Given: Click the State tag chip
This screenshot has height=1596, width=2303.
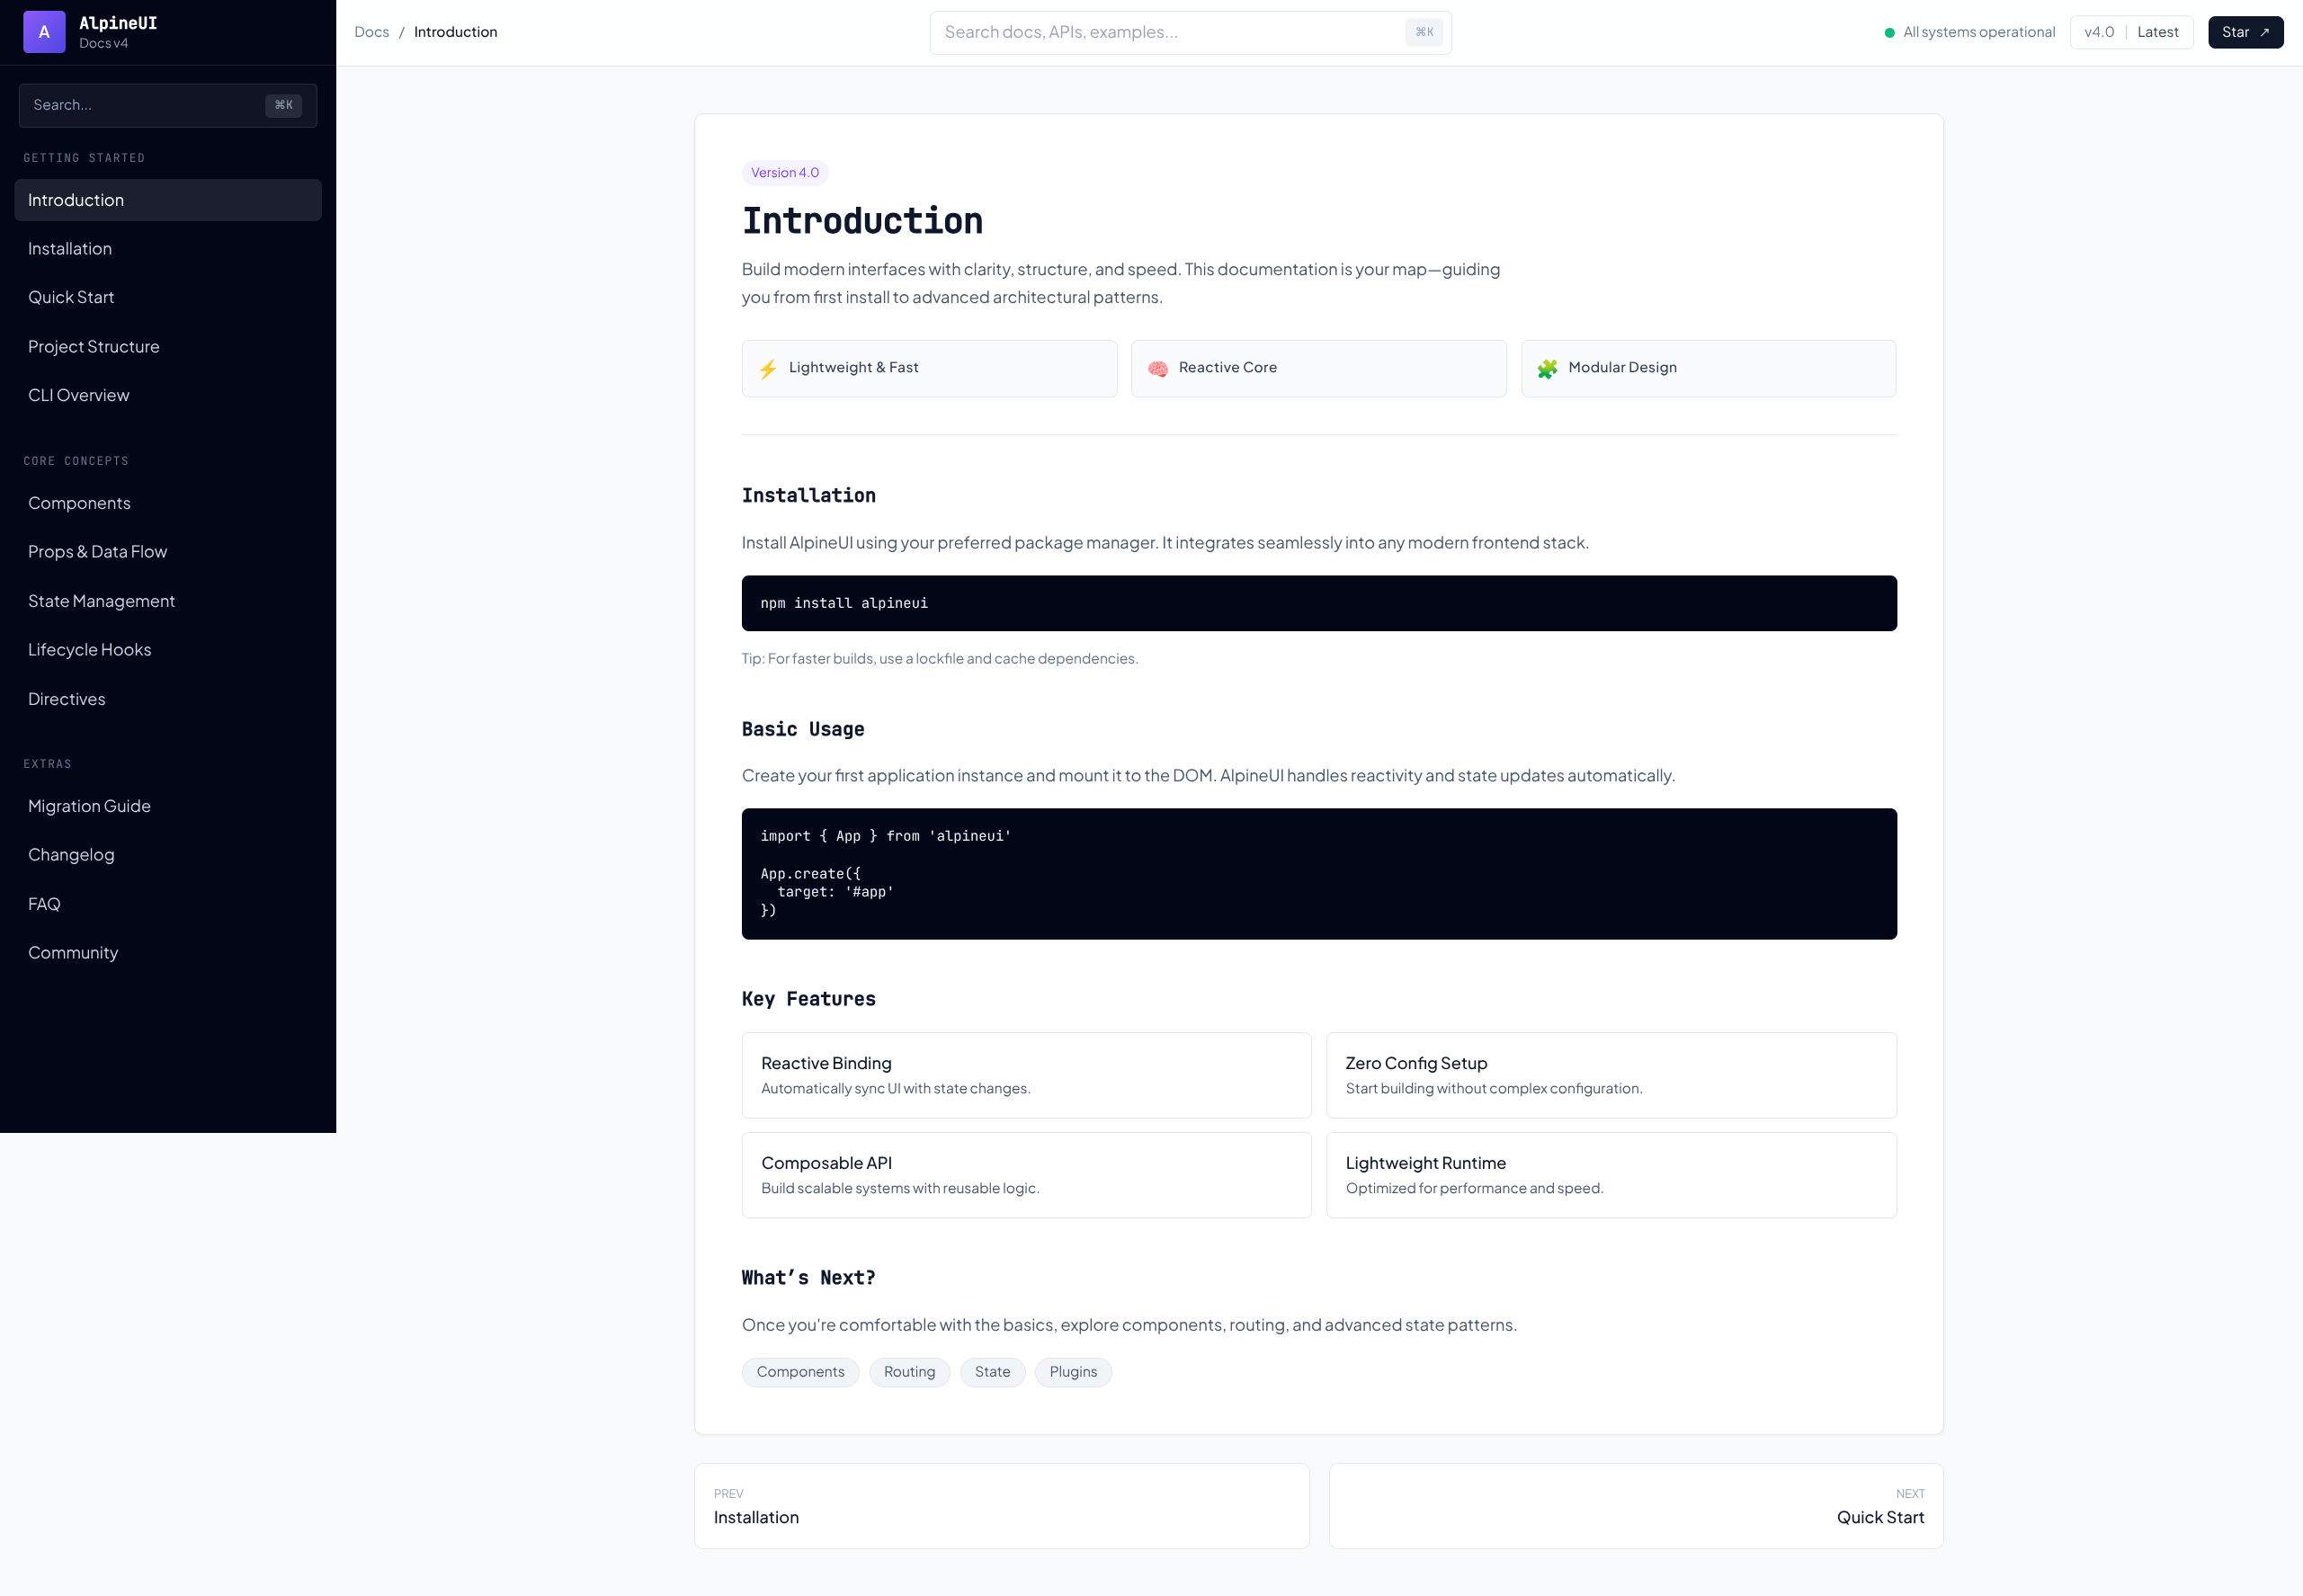Looking at the screenshot, I should 992,1372.
